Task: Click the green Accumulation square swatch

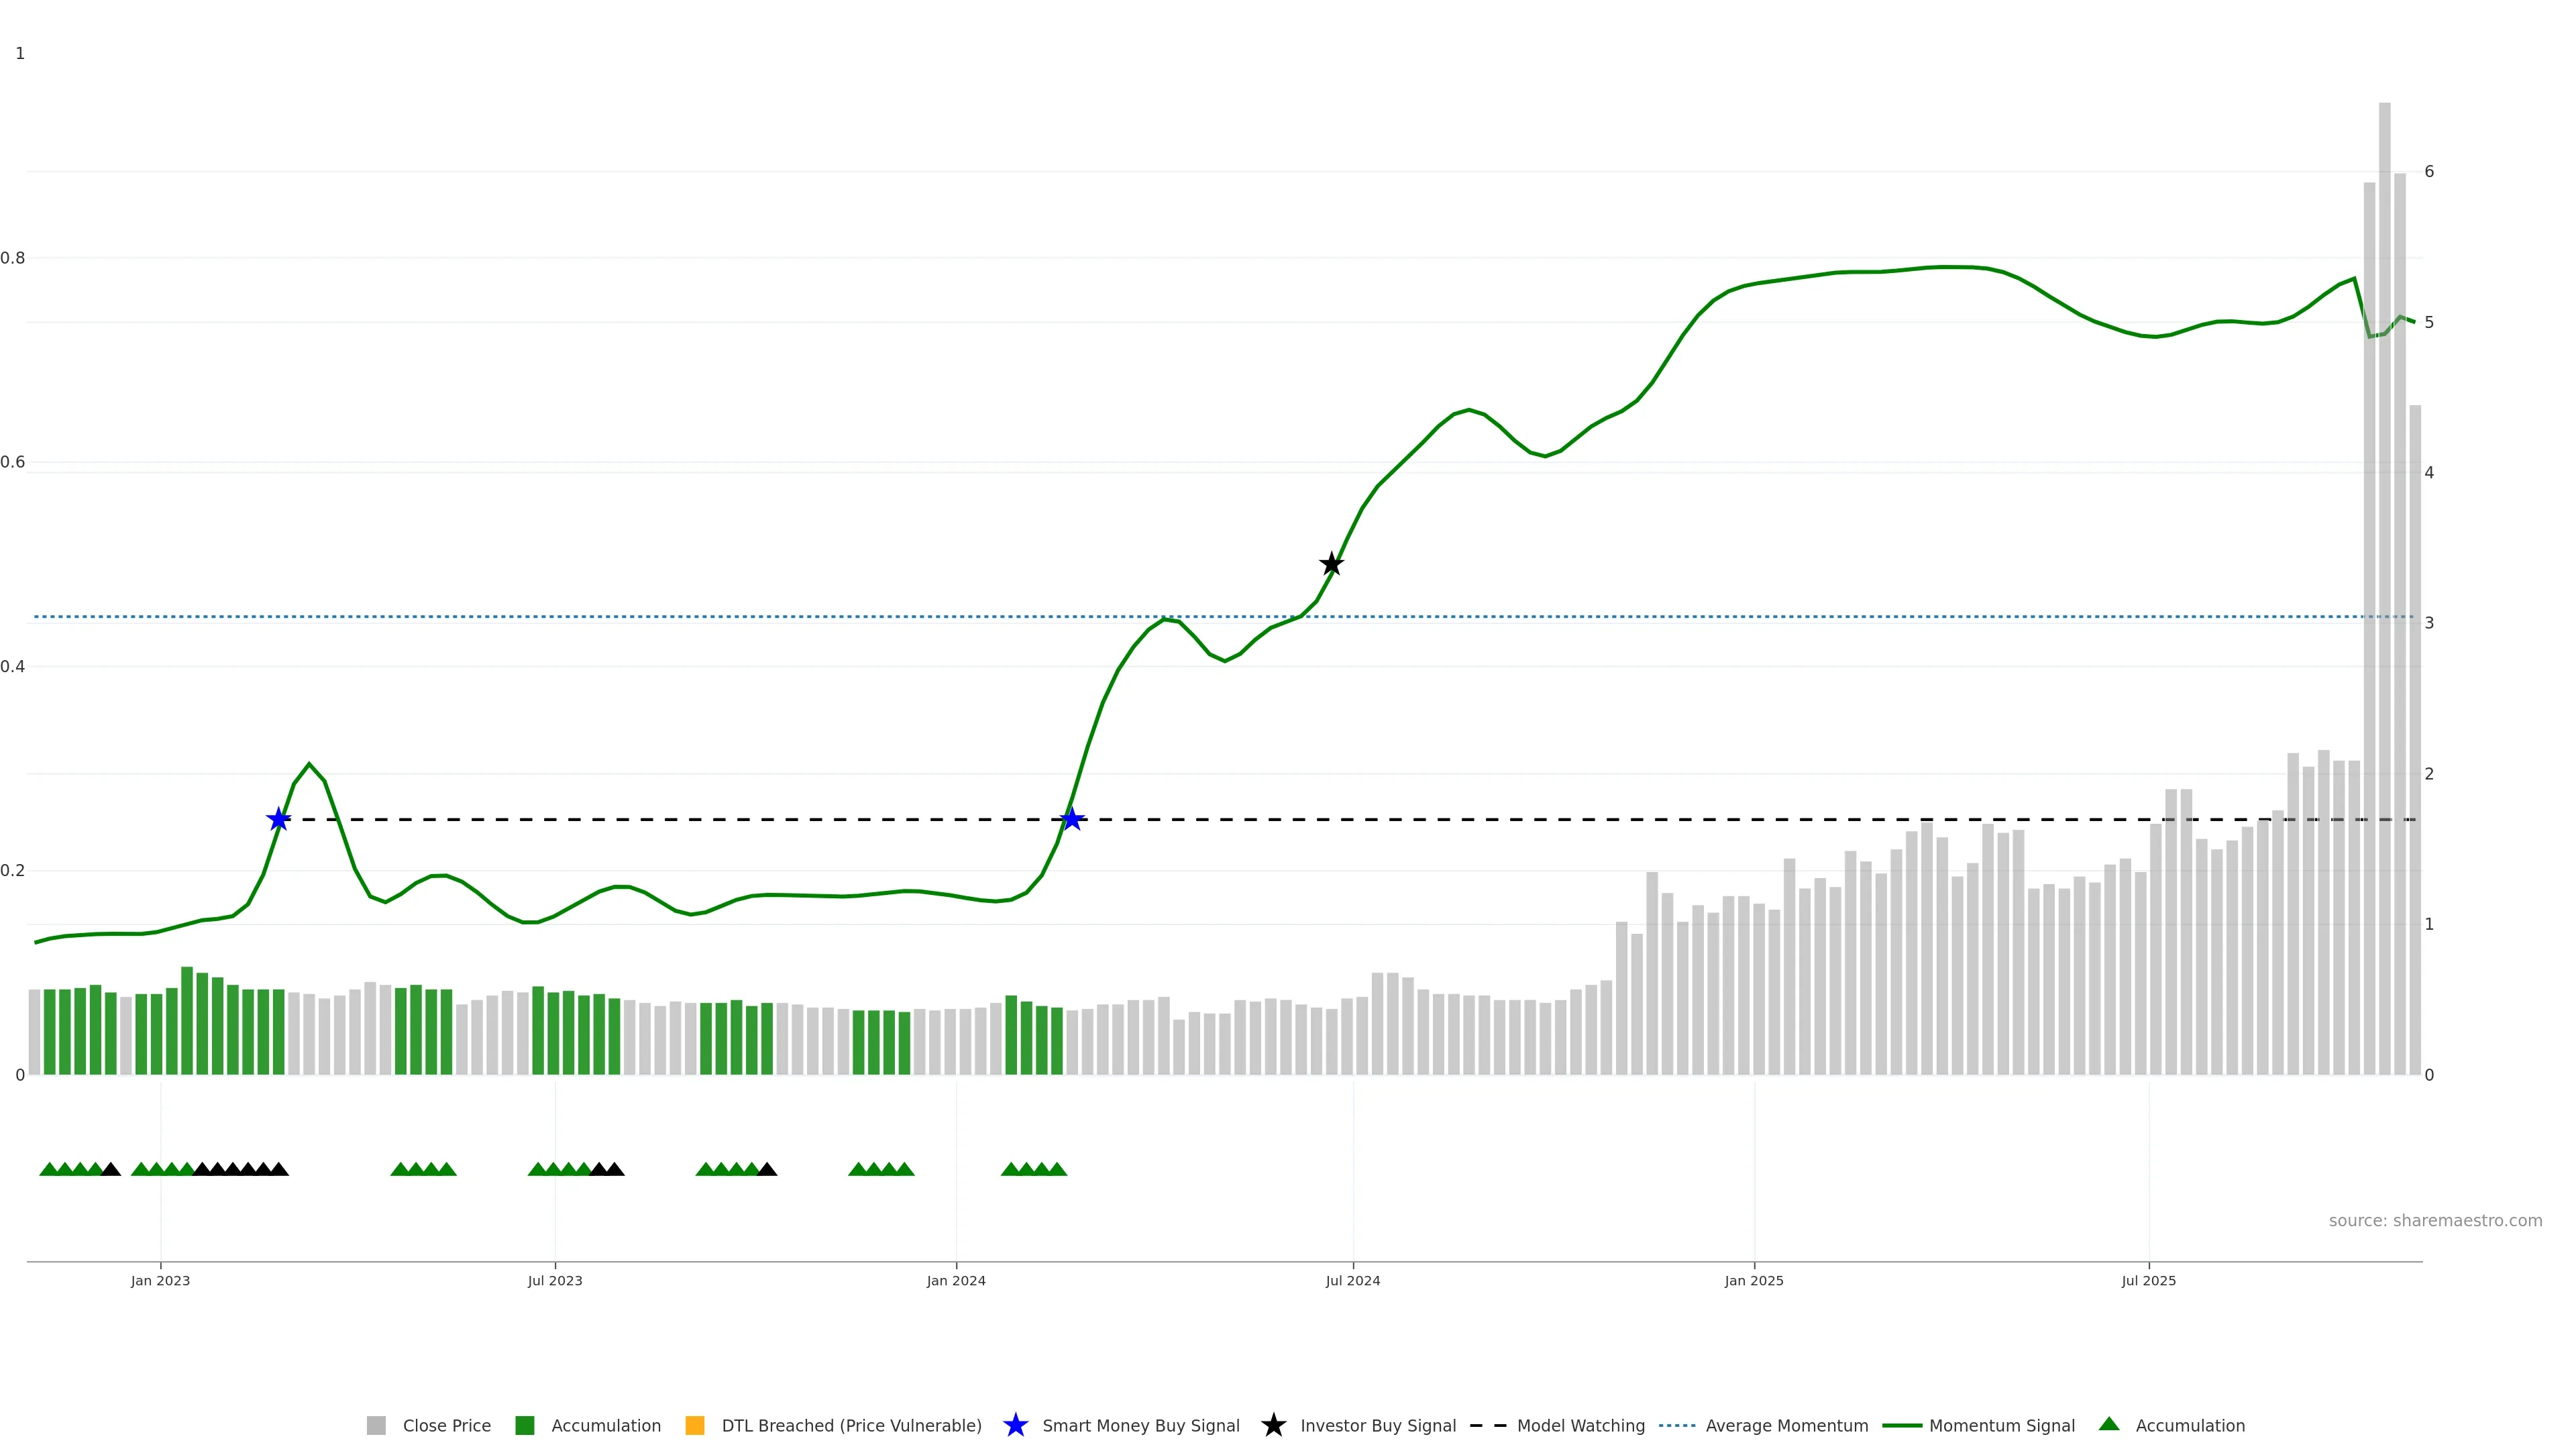Action: tap(524, 1426)
